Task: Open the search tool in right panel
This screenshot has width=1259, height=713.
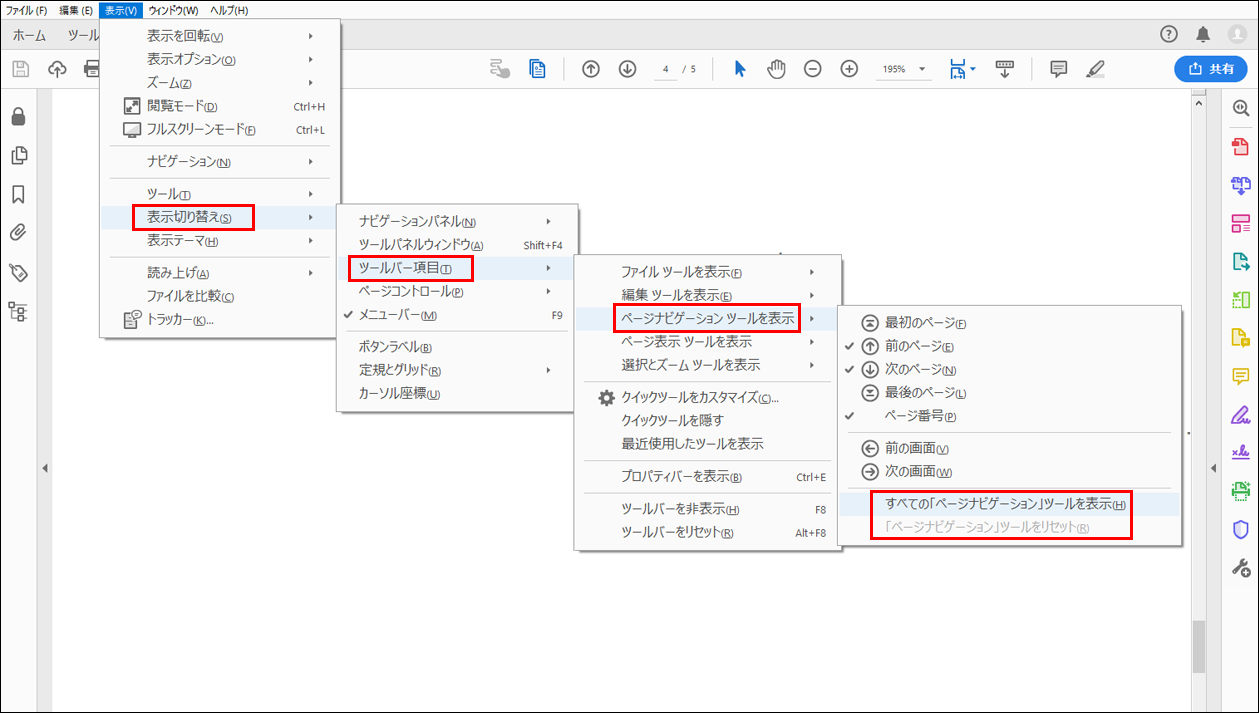Action: (x=1241, y=108)
